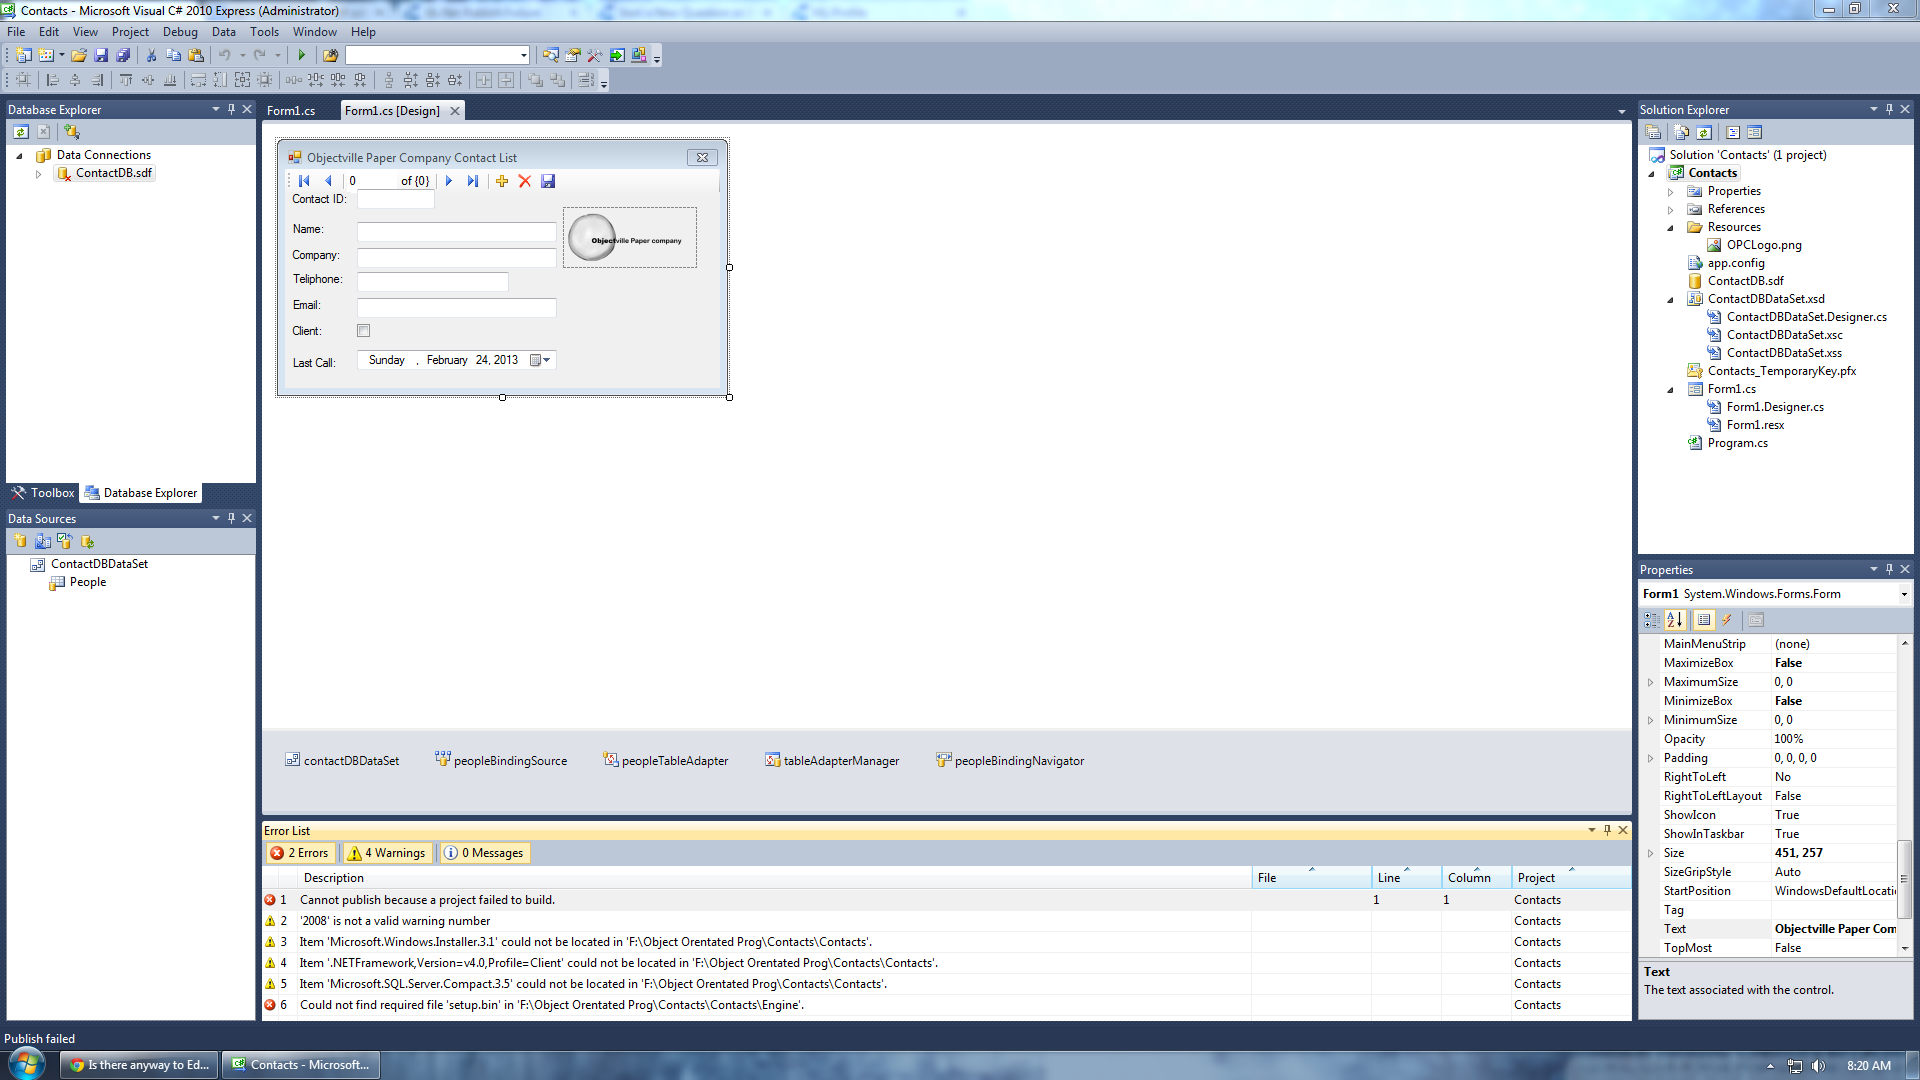Start debugging with the green play button
Screen dimensions: 1920x1080
click(301, 55)
